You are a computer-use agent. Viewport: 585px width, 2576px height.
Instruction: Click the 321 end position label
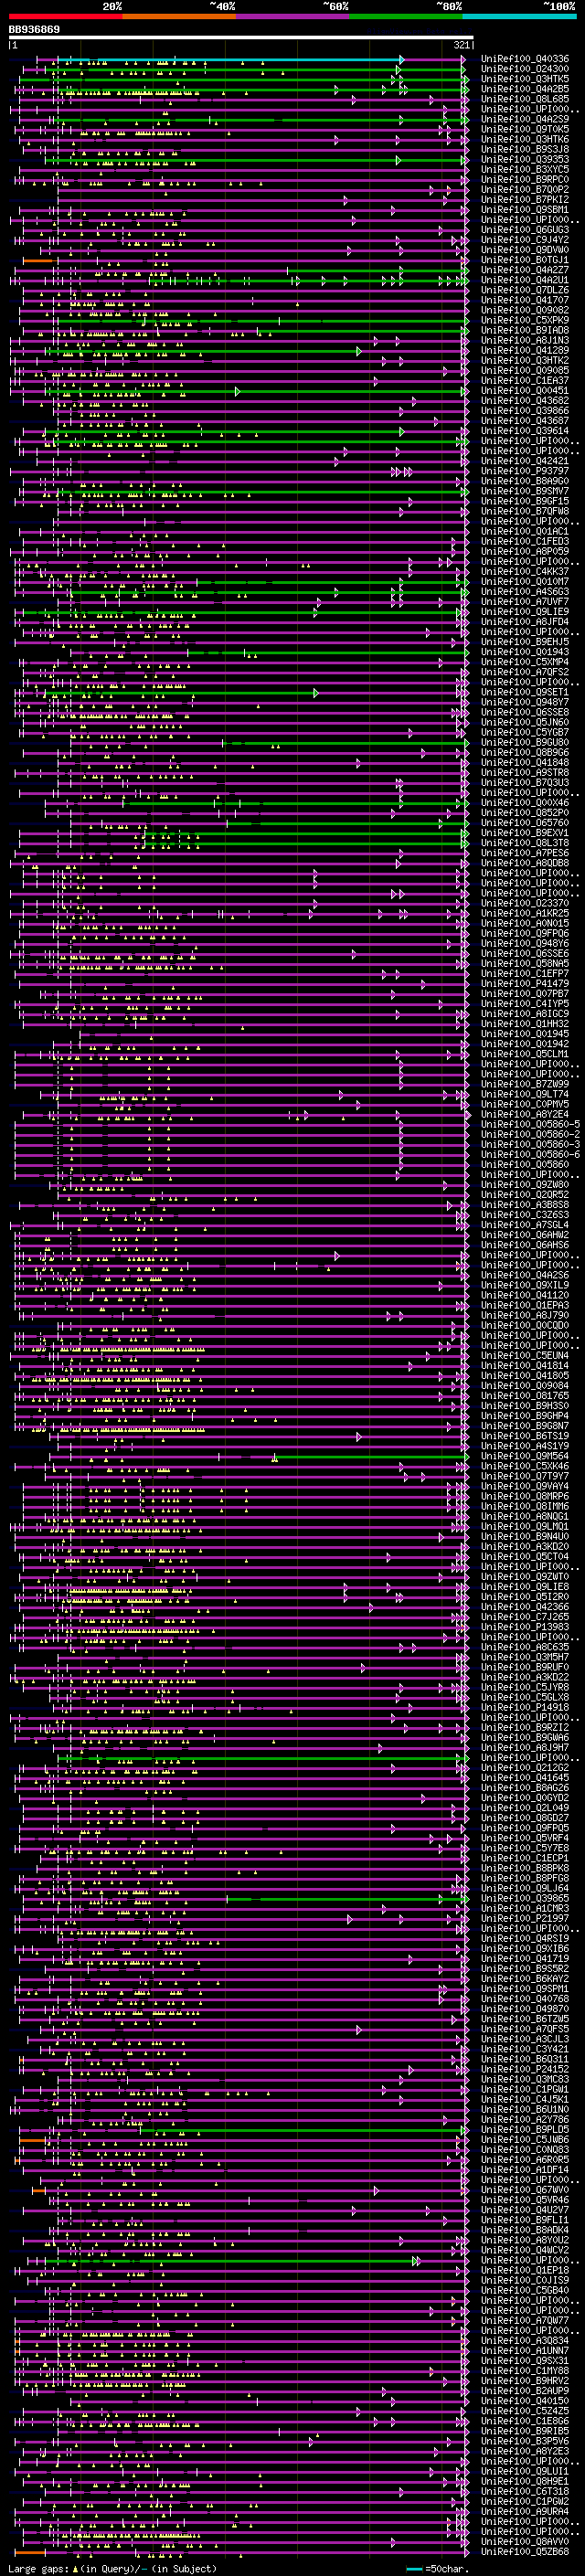pyautogui.click(x=461, y=45)
